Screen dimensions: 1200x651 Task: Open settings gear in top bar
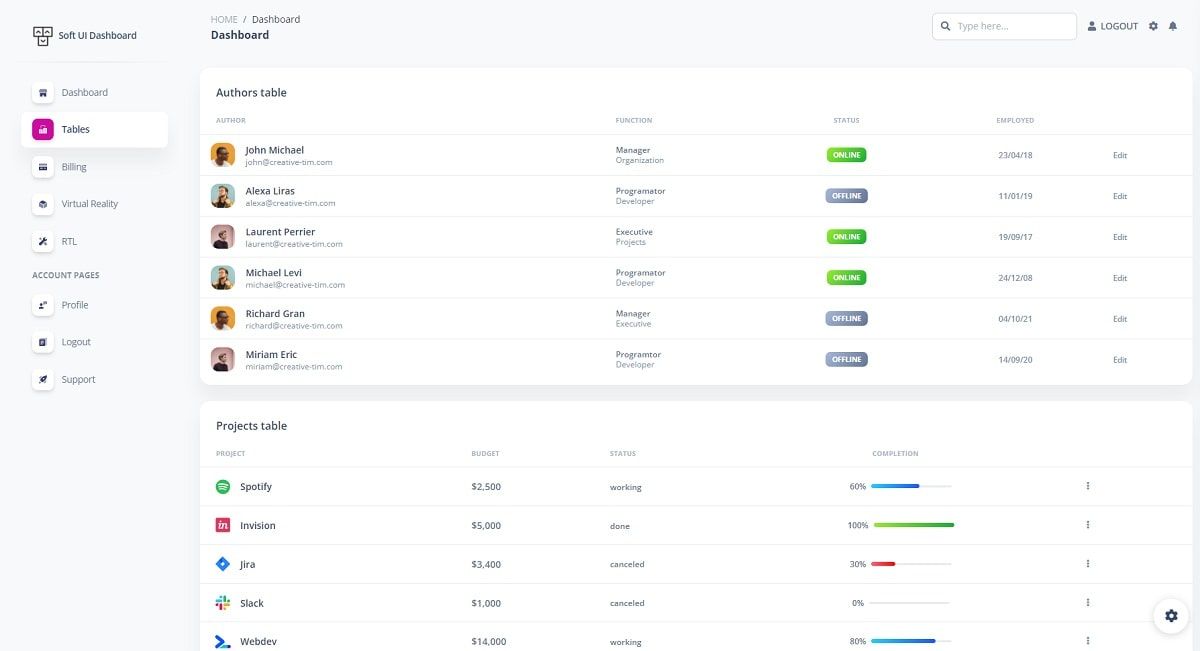tap(1153, 26)
